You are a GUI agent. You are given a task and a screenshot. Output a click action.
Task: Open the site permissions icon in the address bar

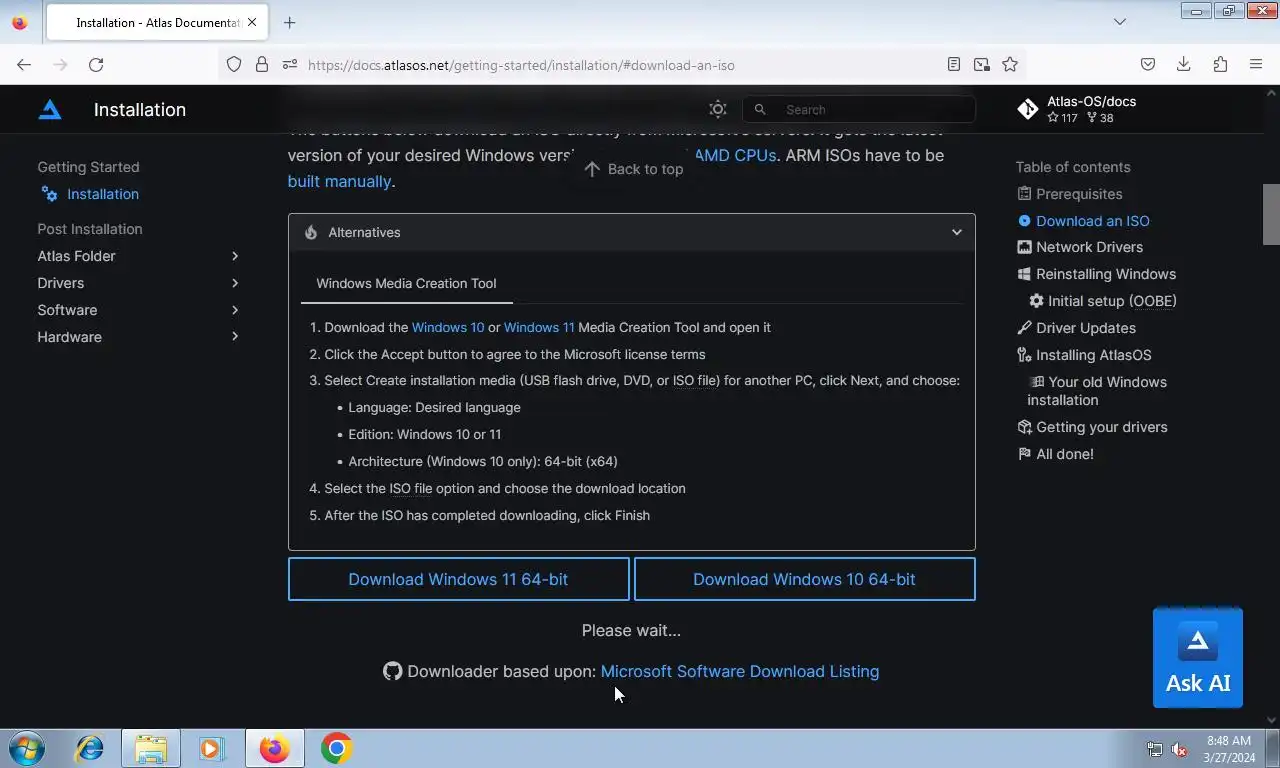coord(290,65)
